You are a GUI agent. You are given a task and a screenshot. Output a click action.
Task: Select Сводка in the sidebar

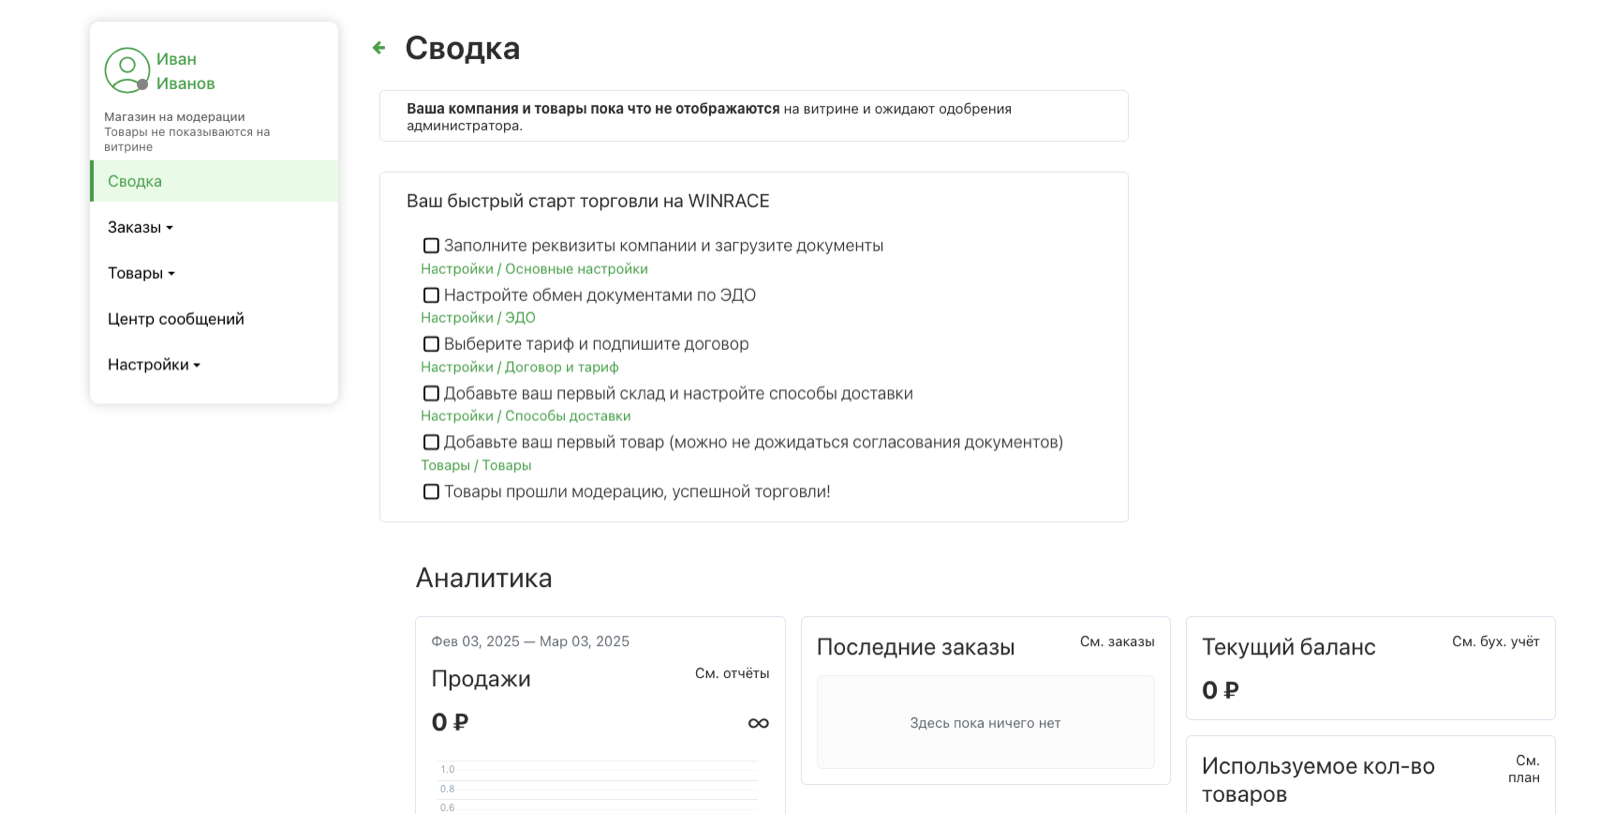tap(214, 181)
